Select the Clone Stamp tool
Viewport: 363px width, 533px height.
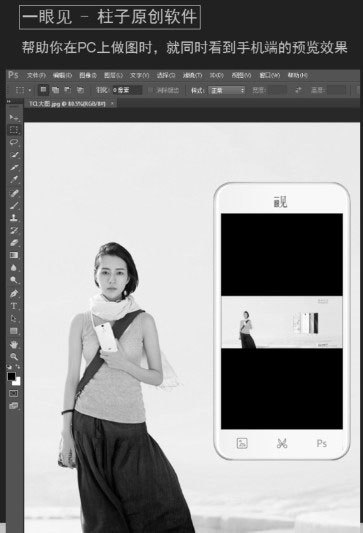coord(14,218)
